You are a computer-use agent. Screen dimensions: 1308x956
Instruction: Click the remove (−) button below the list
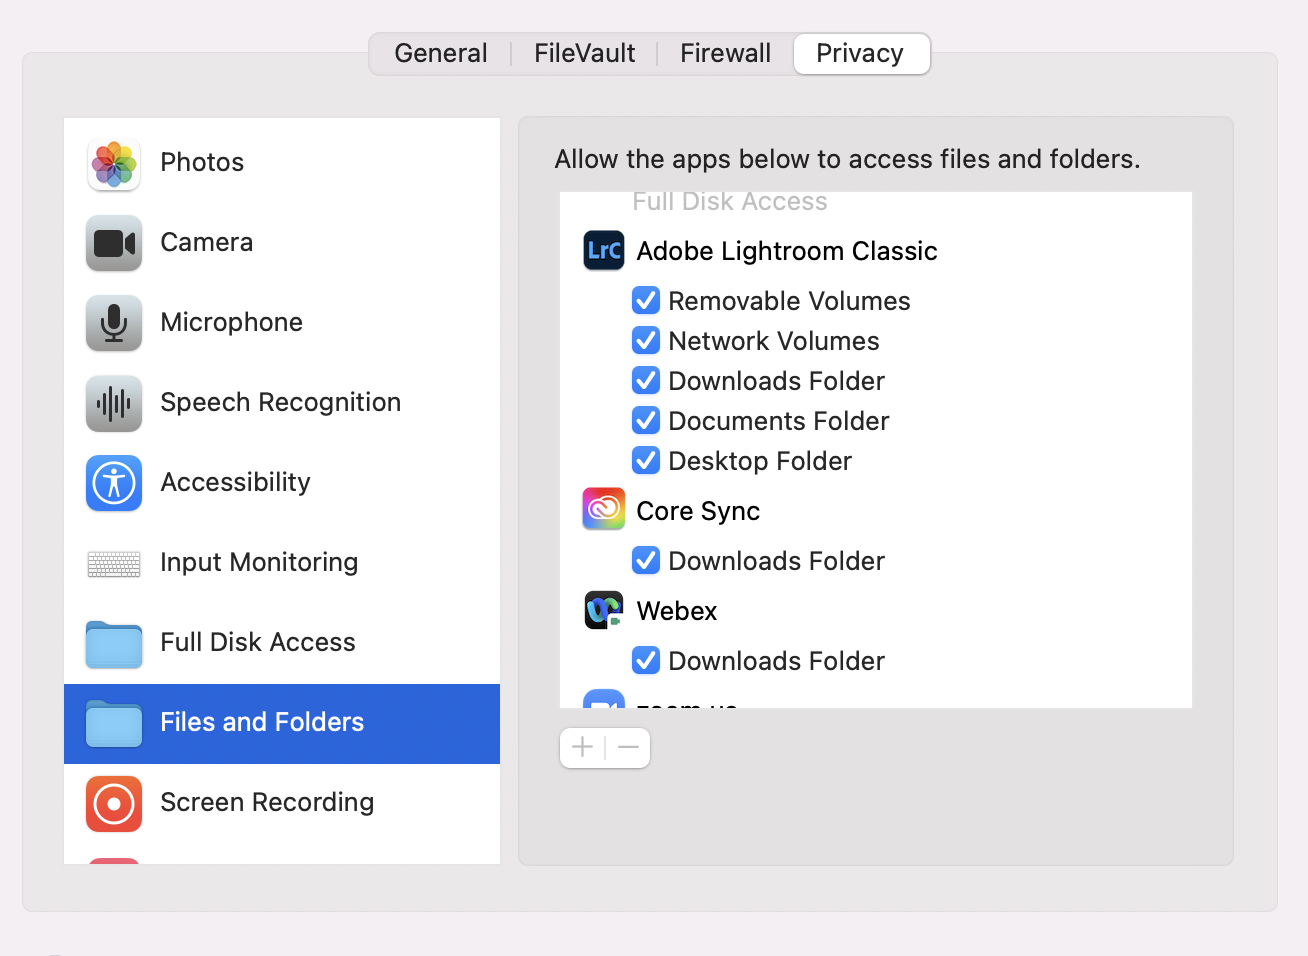[627, 747]
